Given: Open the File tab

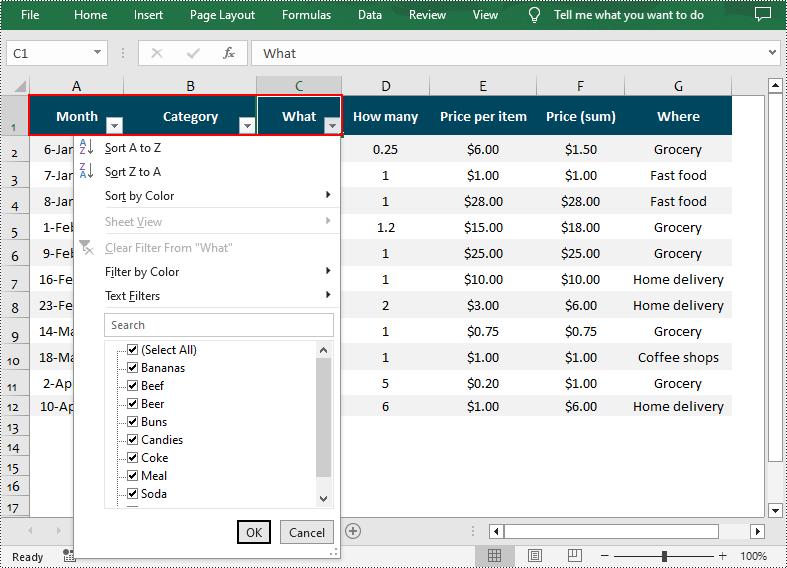Looking at the screenshot, I should (30, 15).
